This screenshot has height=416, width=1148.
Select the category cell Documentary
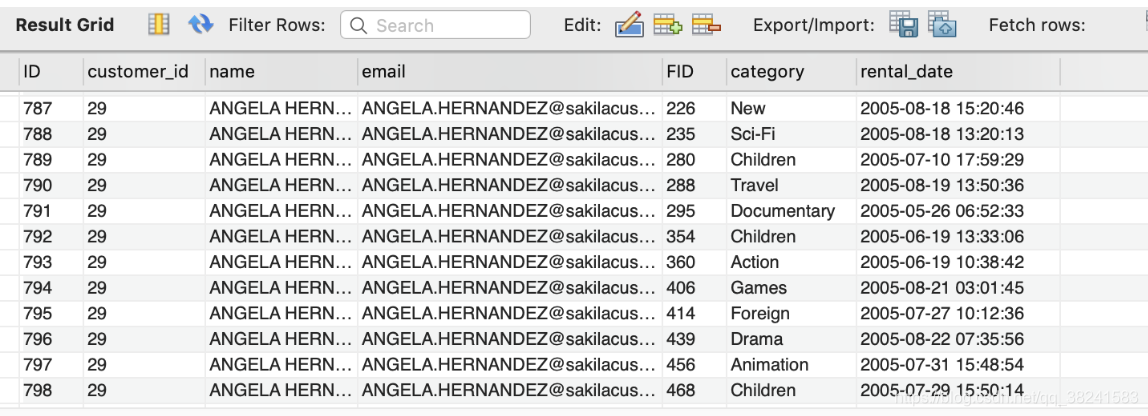click(x=791, y=211)
